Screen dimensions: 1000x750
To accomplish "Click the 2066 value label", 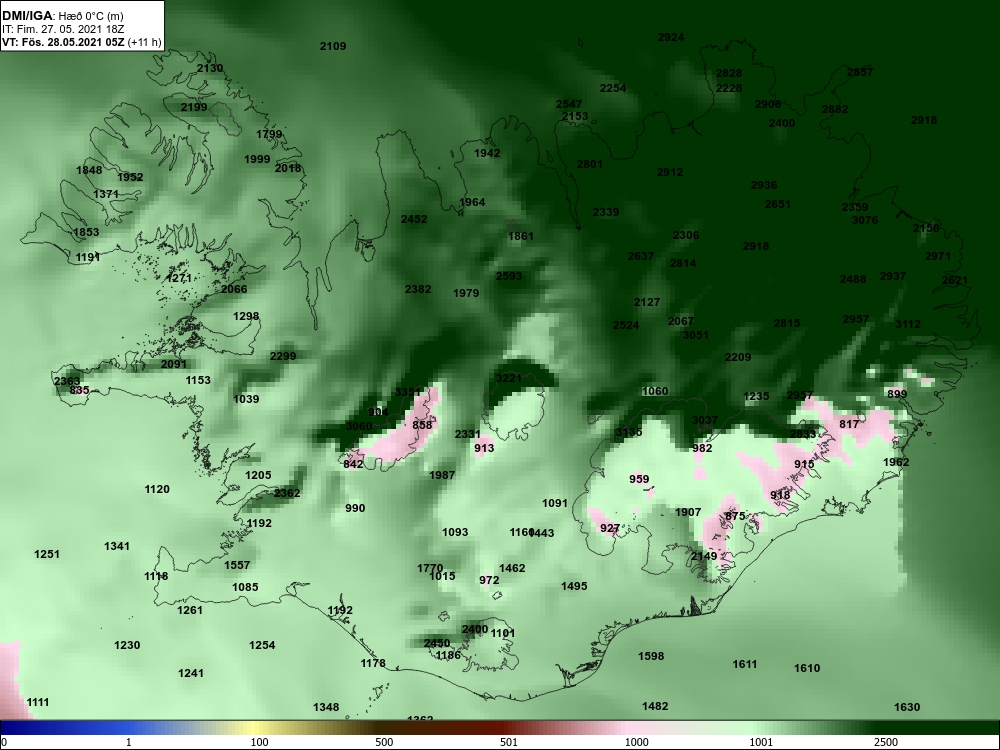I will [234, 289].
